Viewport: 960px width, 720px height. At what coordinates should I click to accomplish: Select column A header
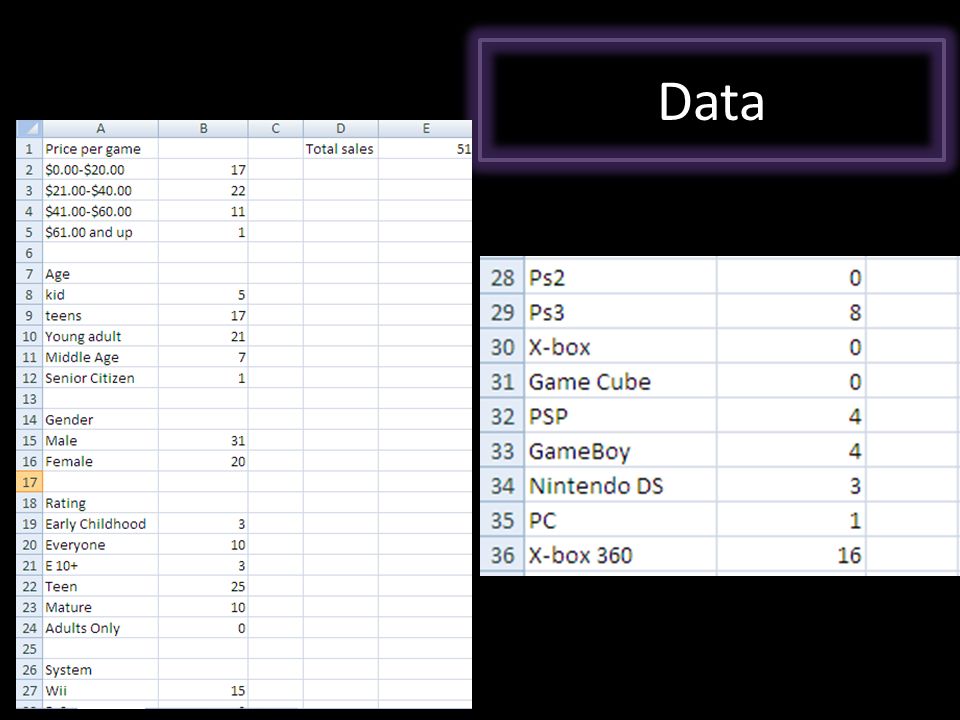click(x=100, y=129)
